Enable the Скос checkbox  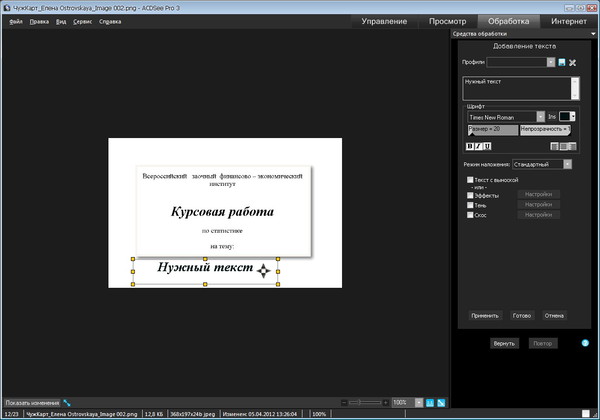click(470, 215)
